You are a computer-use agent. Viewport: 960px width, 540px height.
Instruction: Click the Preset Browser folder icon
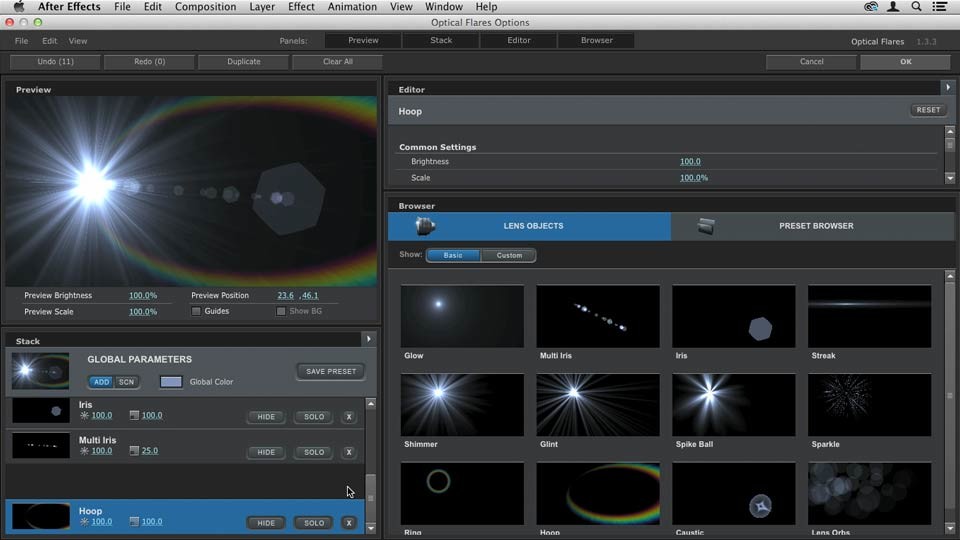pos(706,226)
